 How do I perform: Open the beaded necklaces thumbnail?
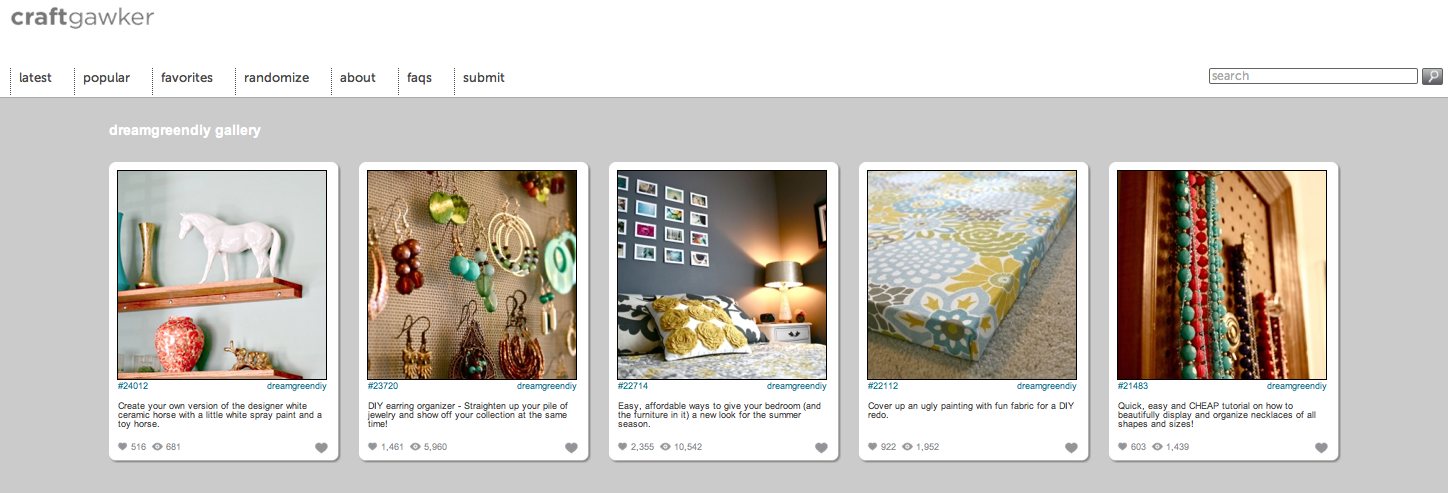point(1222,274)
